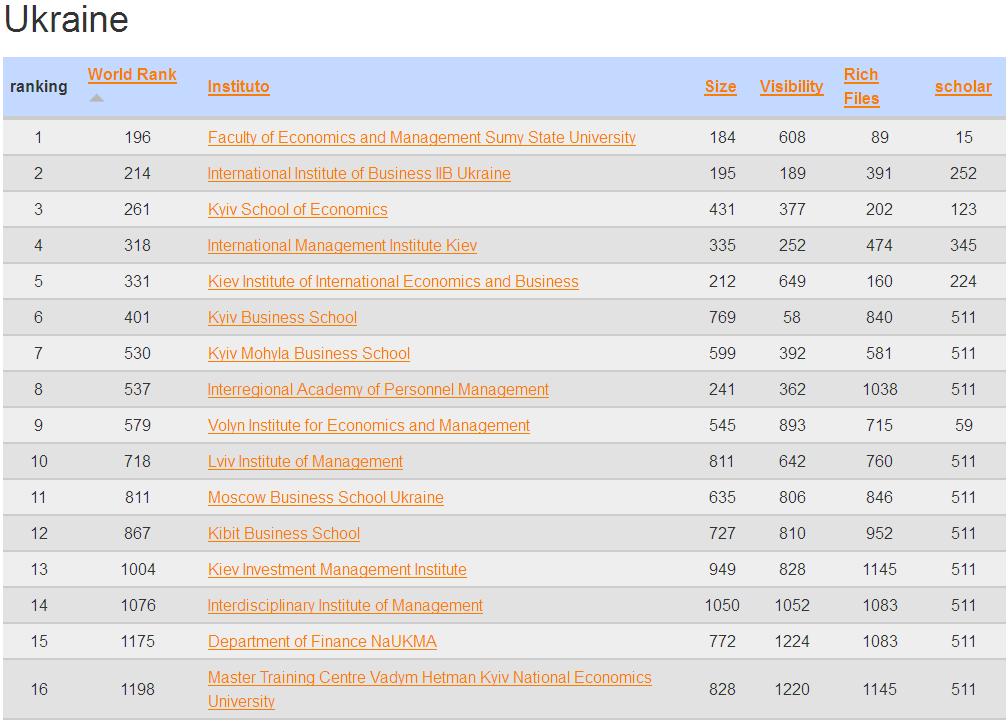Open Kyiv School of Economics link

[x=298, y=210]
